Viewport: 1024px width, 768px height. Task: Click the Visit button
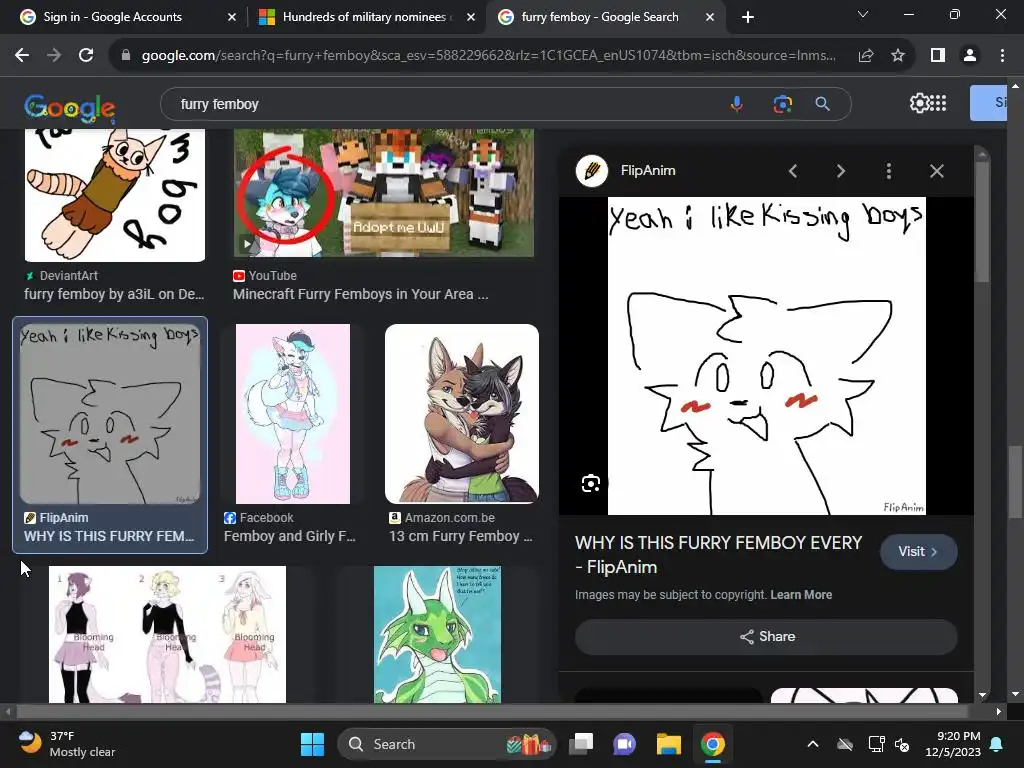[x=918, y=552]
